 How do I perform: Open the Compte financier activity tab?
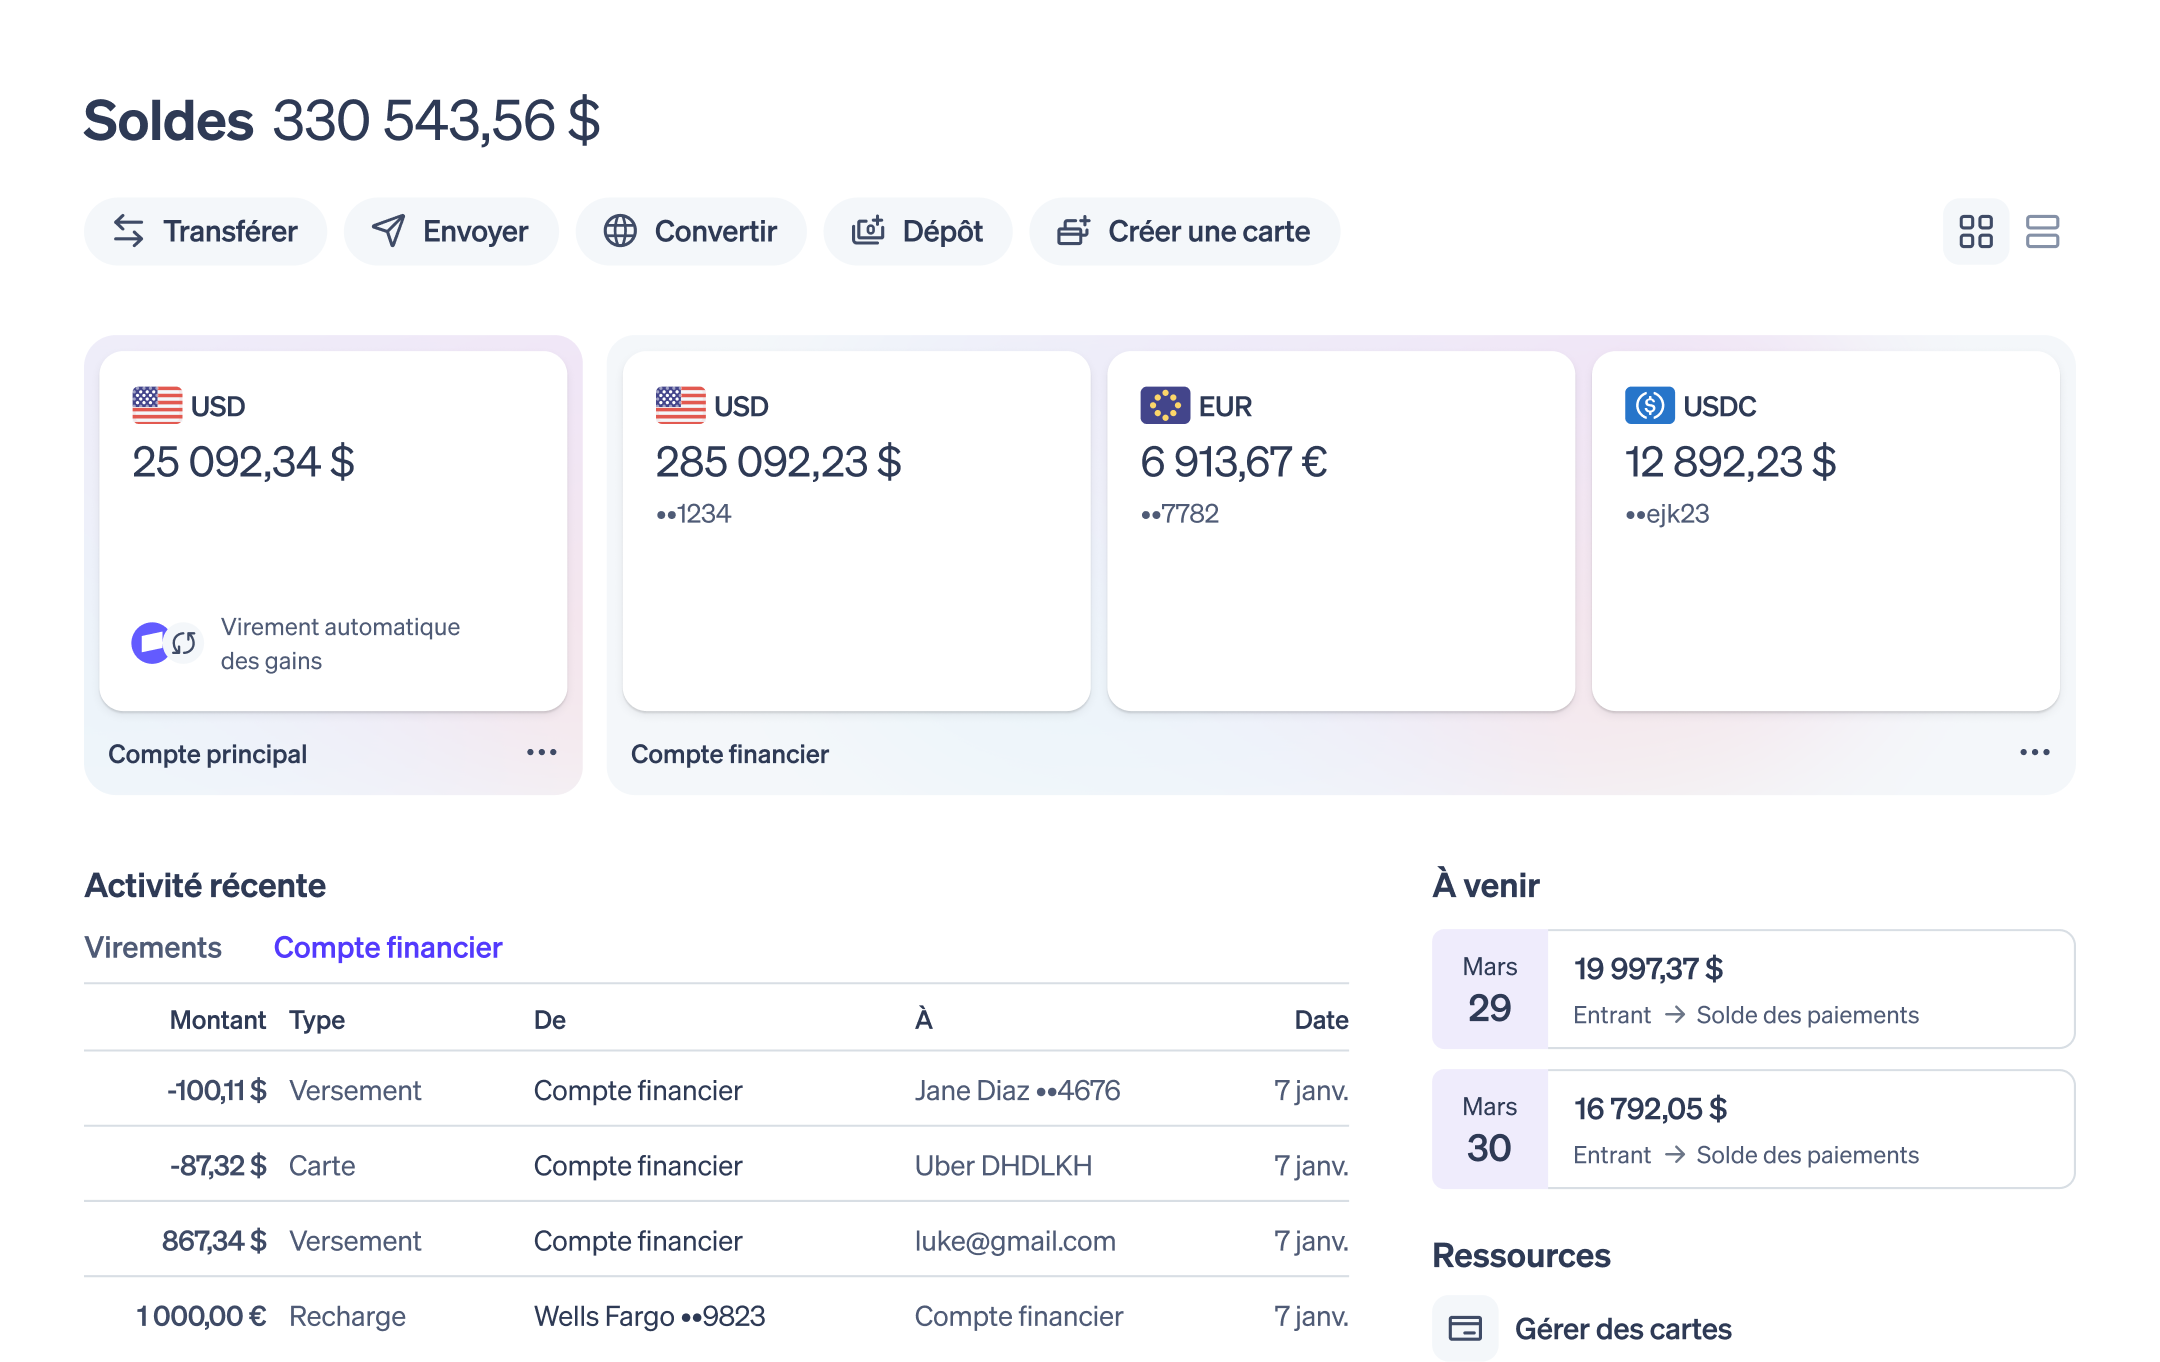tap(388, 947)
